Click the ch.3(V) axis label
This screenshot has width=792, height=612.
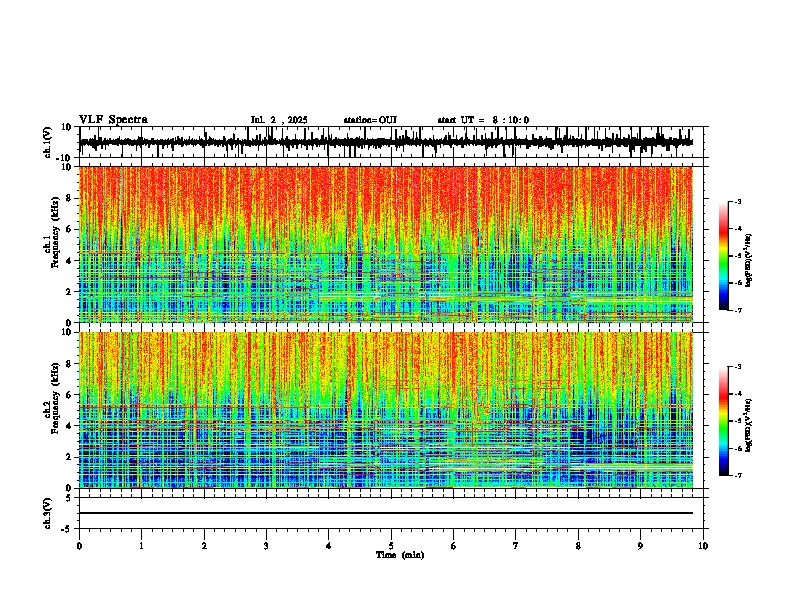48,513
